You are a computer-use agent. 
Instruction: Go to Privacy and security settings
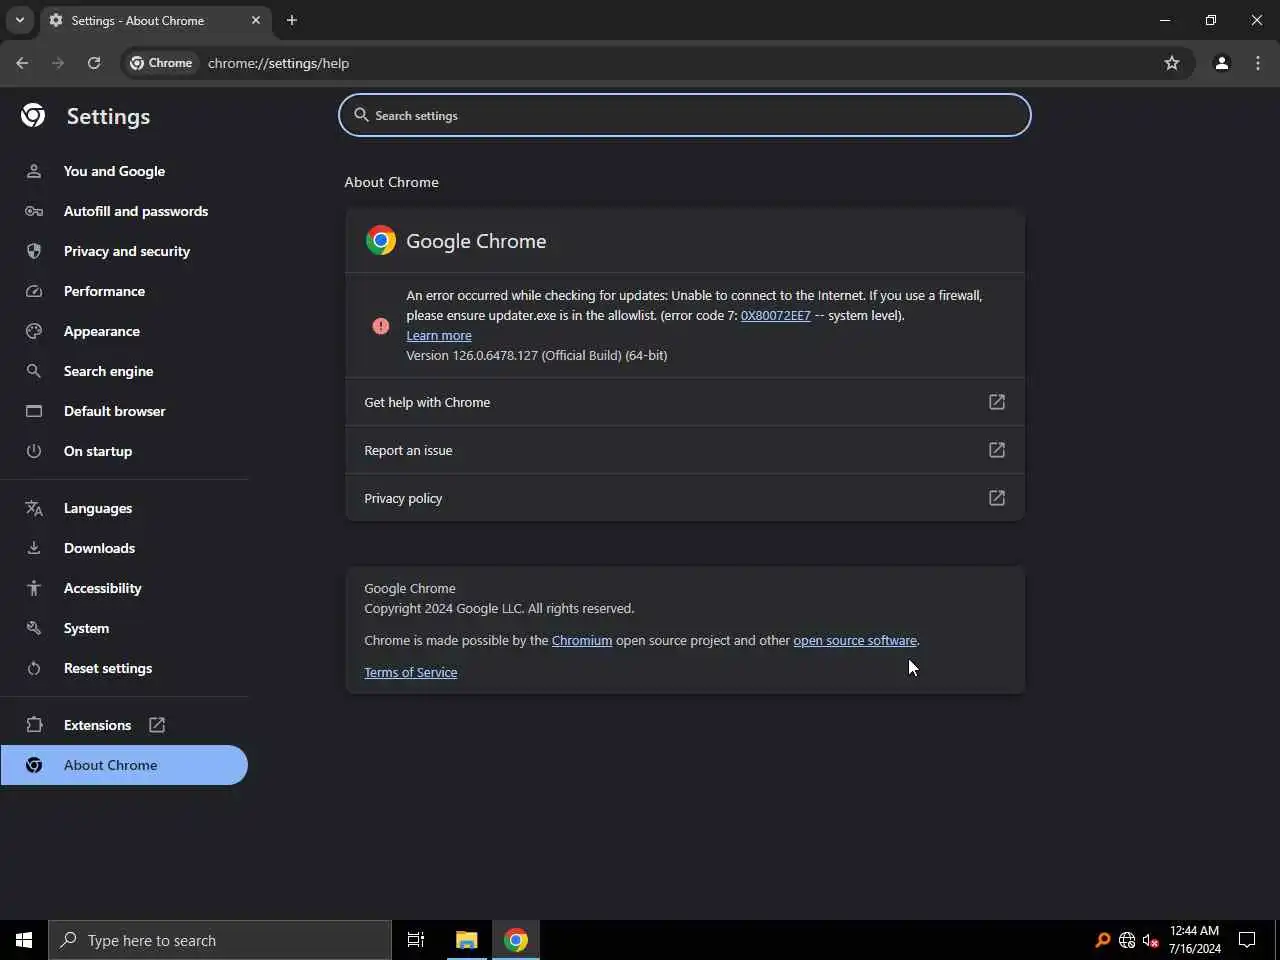tap(124, 251)
